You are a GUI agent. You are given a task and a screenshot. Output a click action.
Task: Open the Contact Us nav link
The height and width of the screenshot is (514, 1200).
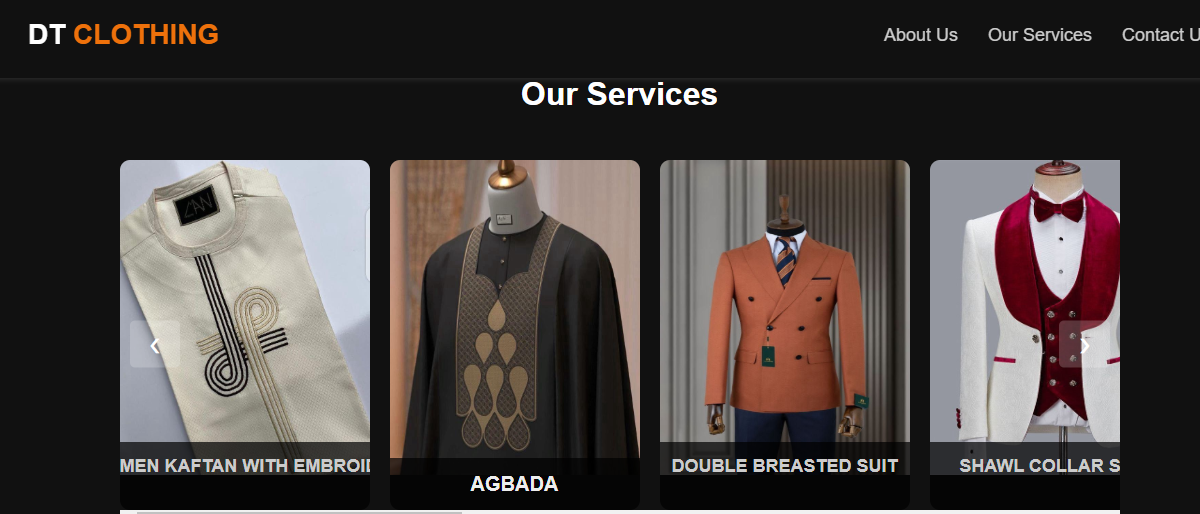(1161, 35)
